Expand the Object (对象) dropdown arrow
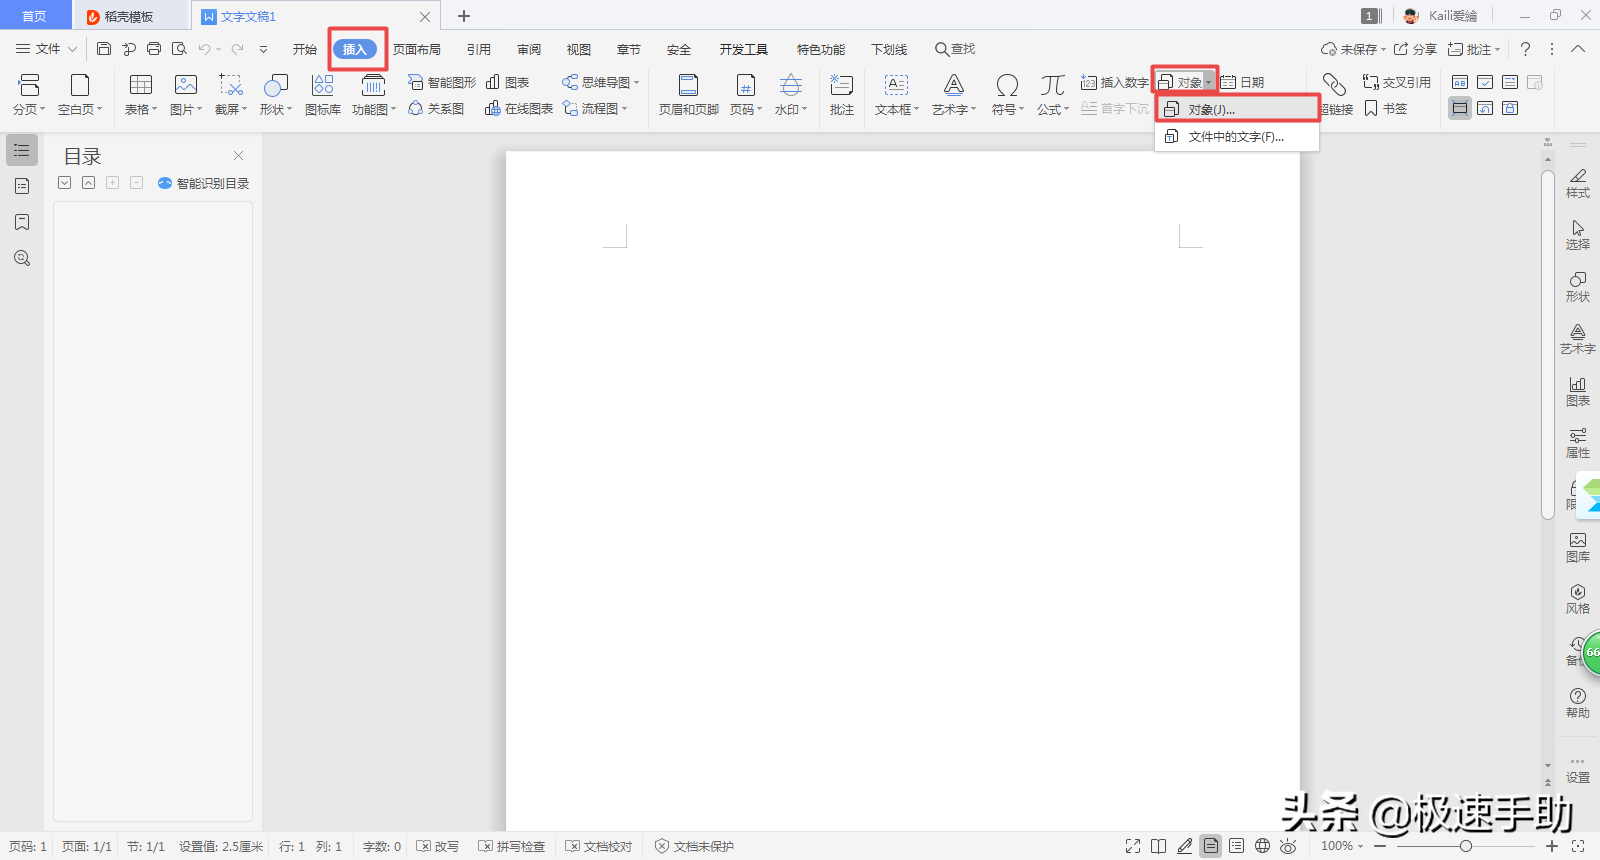1600x860 pixels. pos(1209,82)
